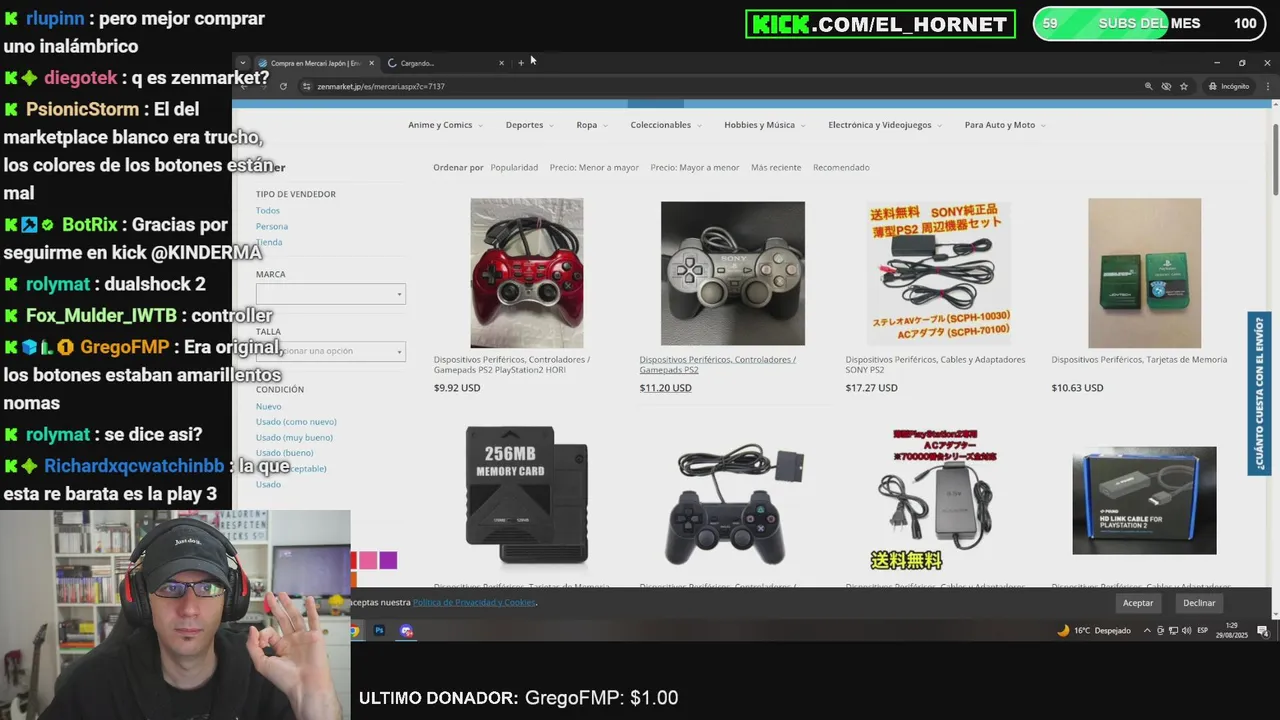Expand the Ropa category menu
The height and width of the screenshot is (720, 1280).
click(591, 125)
